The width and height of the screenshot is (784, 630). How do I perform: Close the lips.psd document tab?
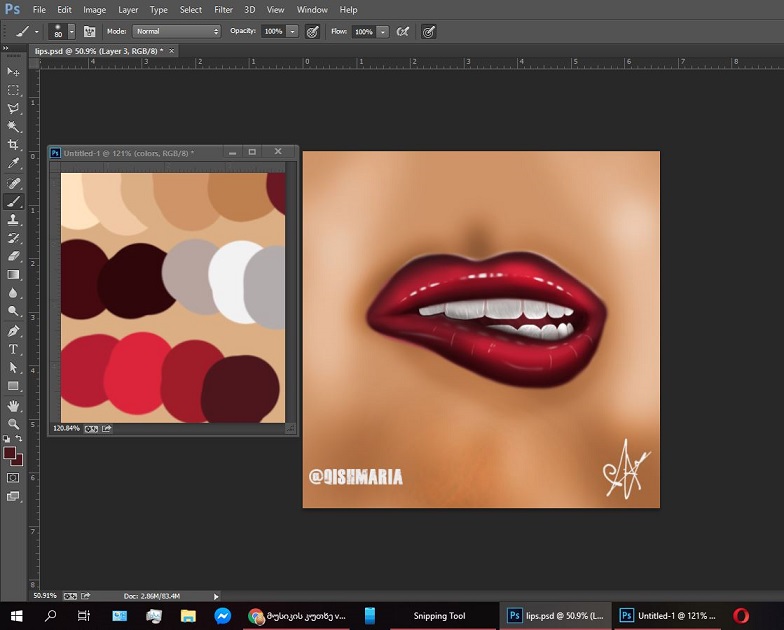172,50
